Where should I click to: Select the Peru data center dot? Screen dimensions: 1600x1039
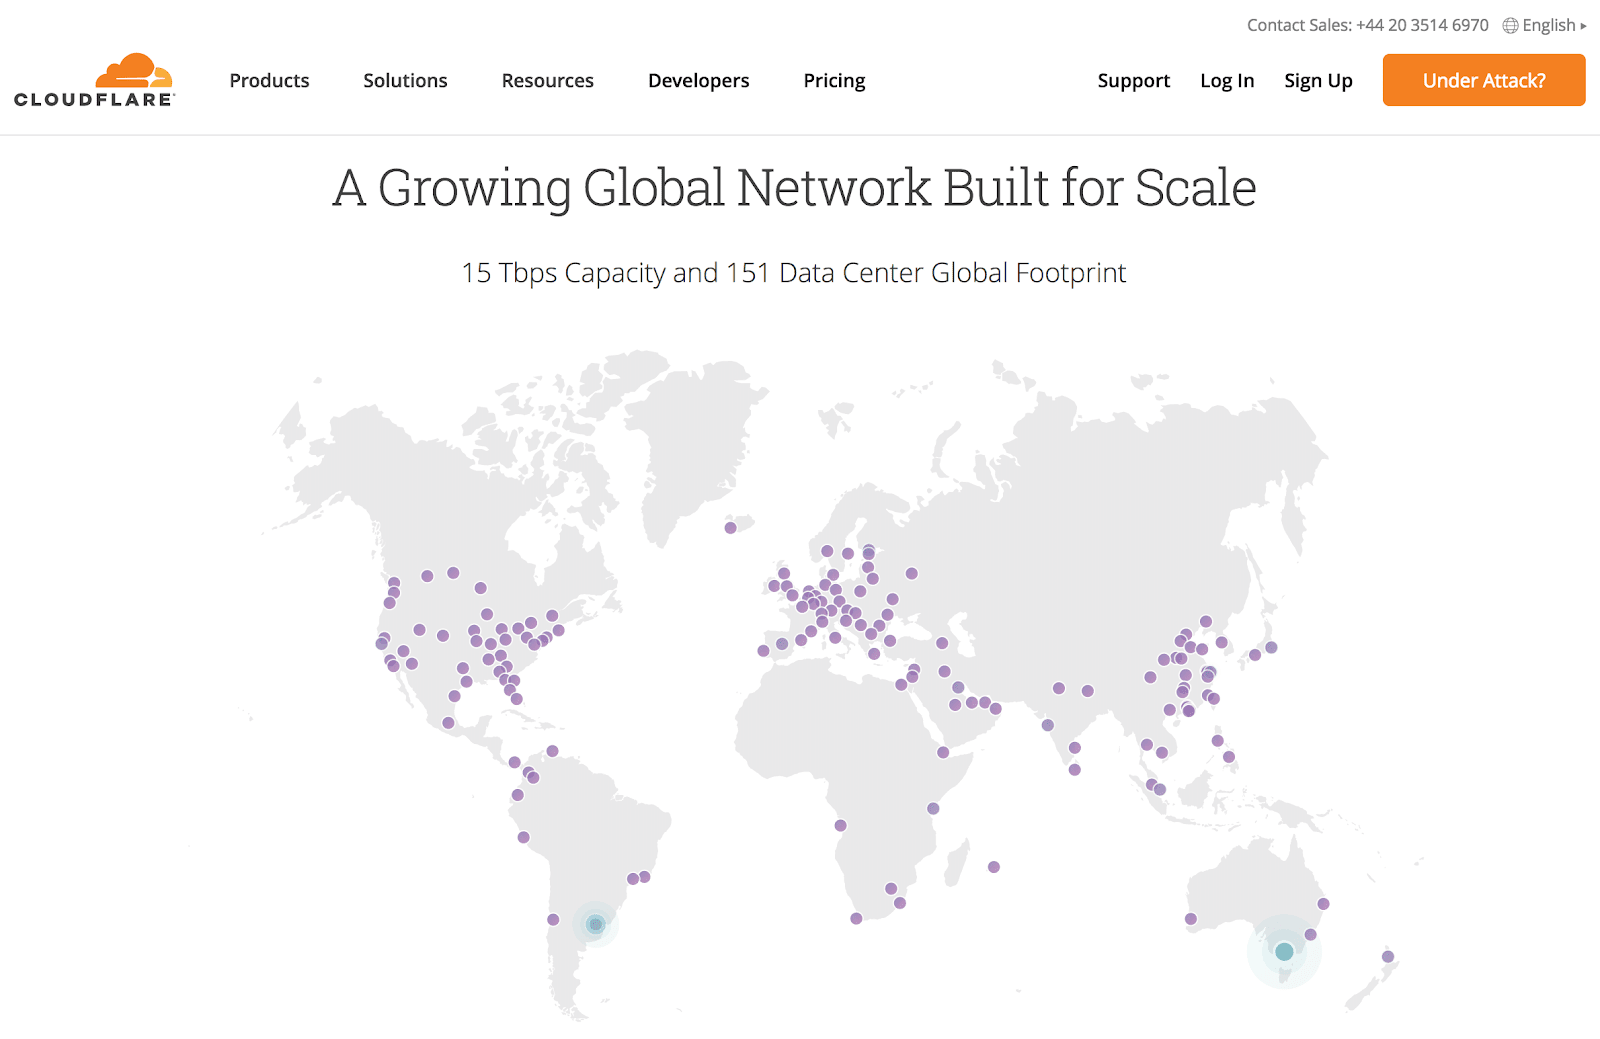click(523, 838)
